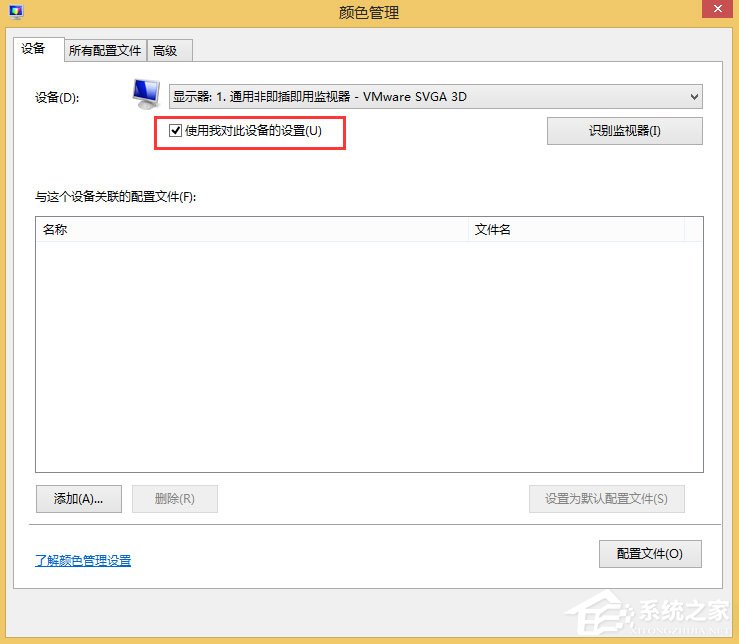
Task: Open the 了解颜色管理设置 link
Action: pos(83,560)
